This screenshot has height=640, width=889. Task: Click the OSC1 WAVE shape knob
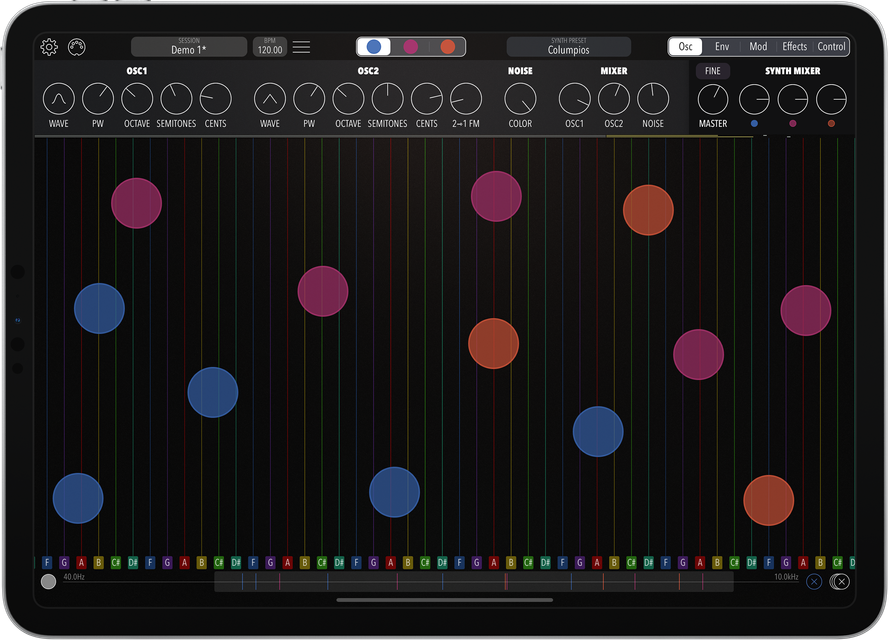(59, 99)
